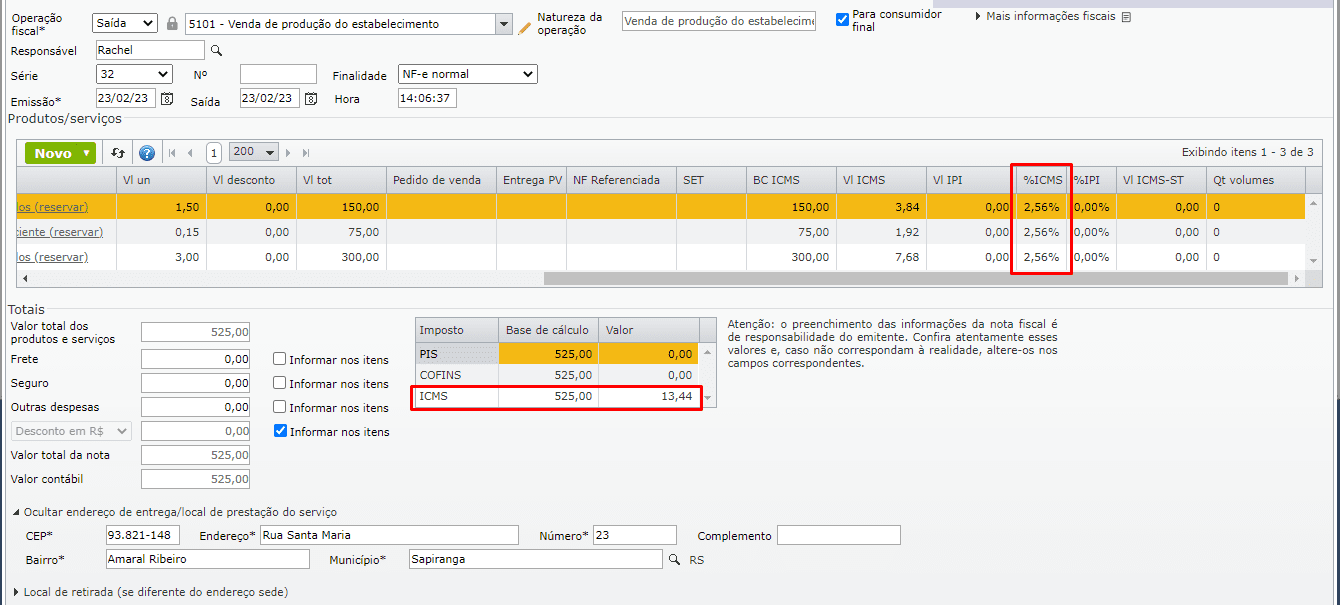Screen dimensions: 1340x605
Task: Enable Informar nos itens for Frete
Action: [x=278, y=359]
